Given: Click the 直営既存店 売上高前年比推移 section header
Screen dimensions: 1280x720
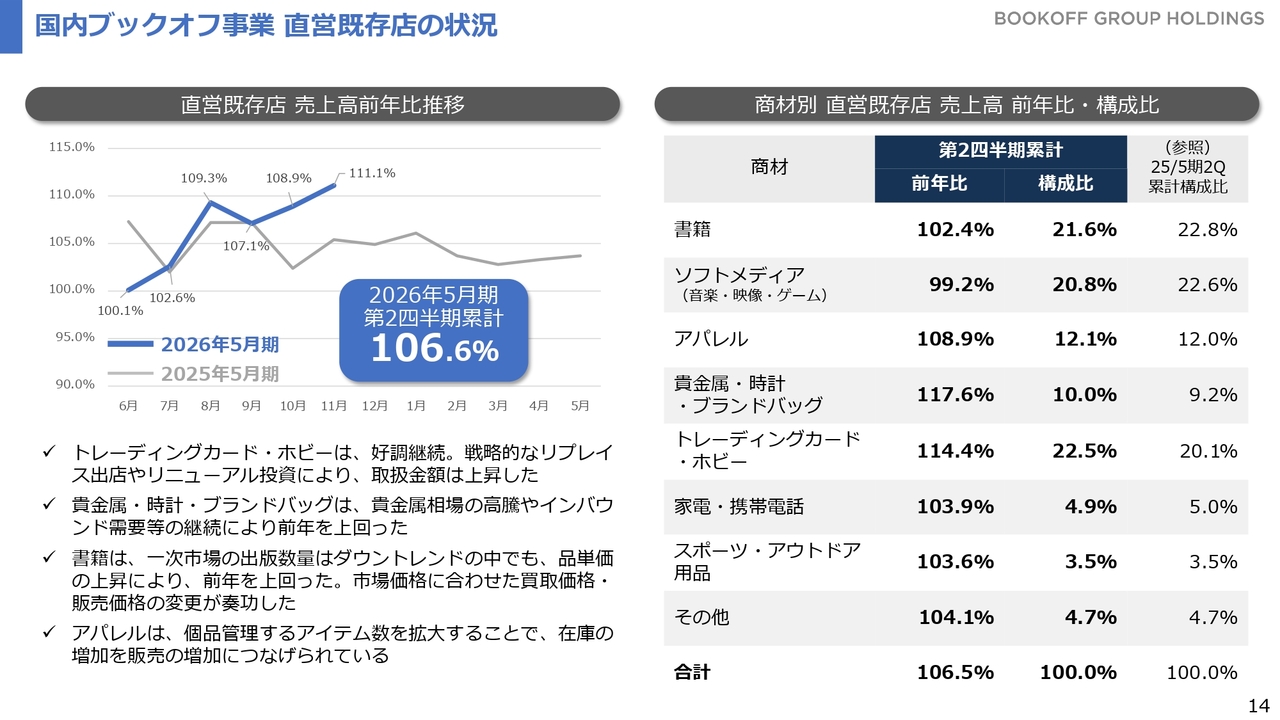Looking at the screenshot, I should (x=322, y=104).
